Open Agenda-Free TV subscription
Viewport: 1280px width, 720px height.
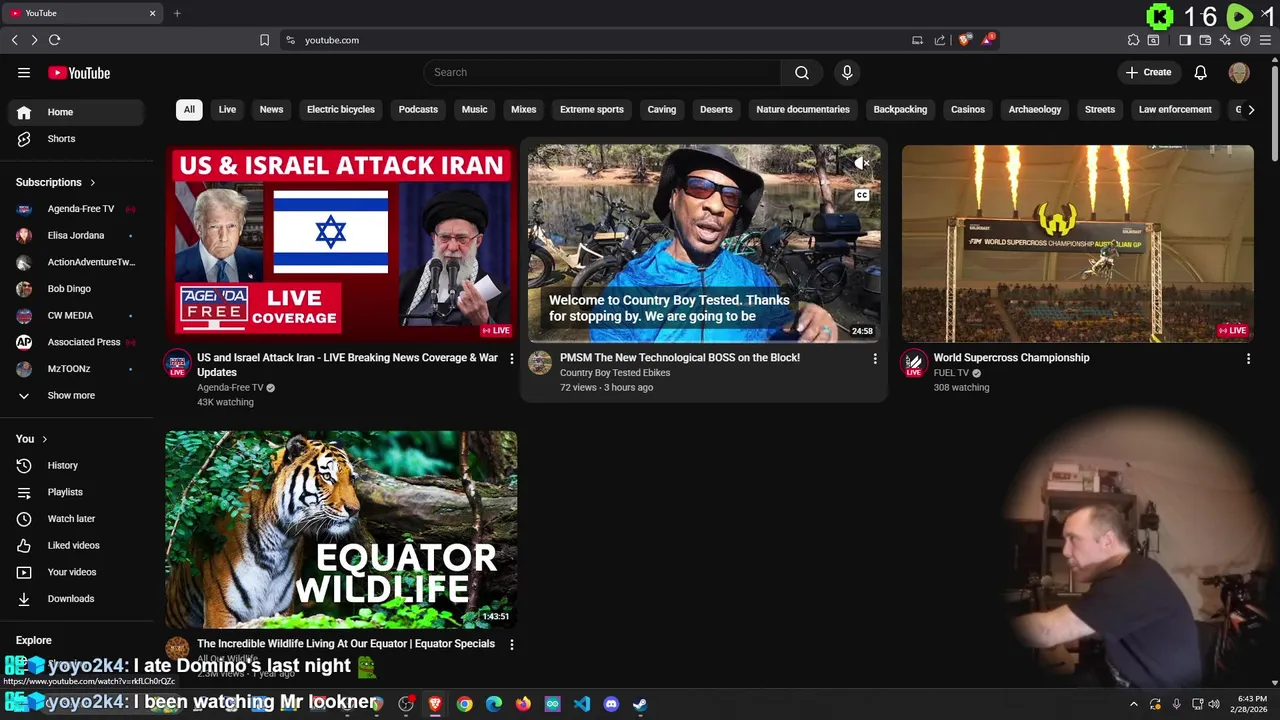(x=76, y=209)
